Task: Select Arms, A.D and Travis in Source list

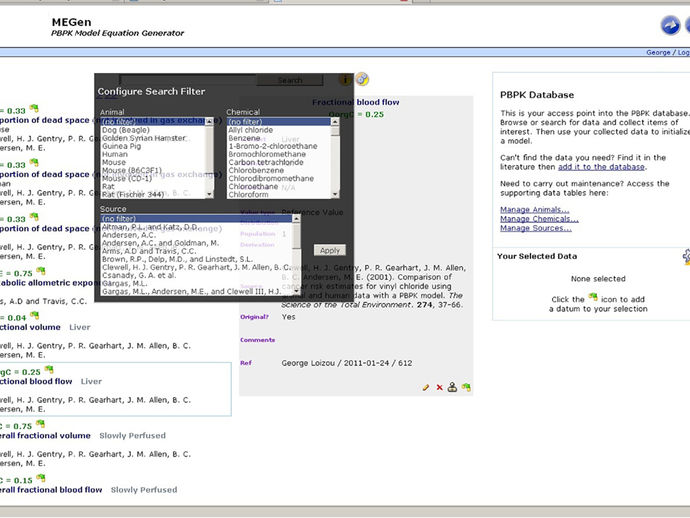Action: (x=196, y=251)
